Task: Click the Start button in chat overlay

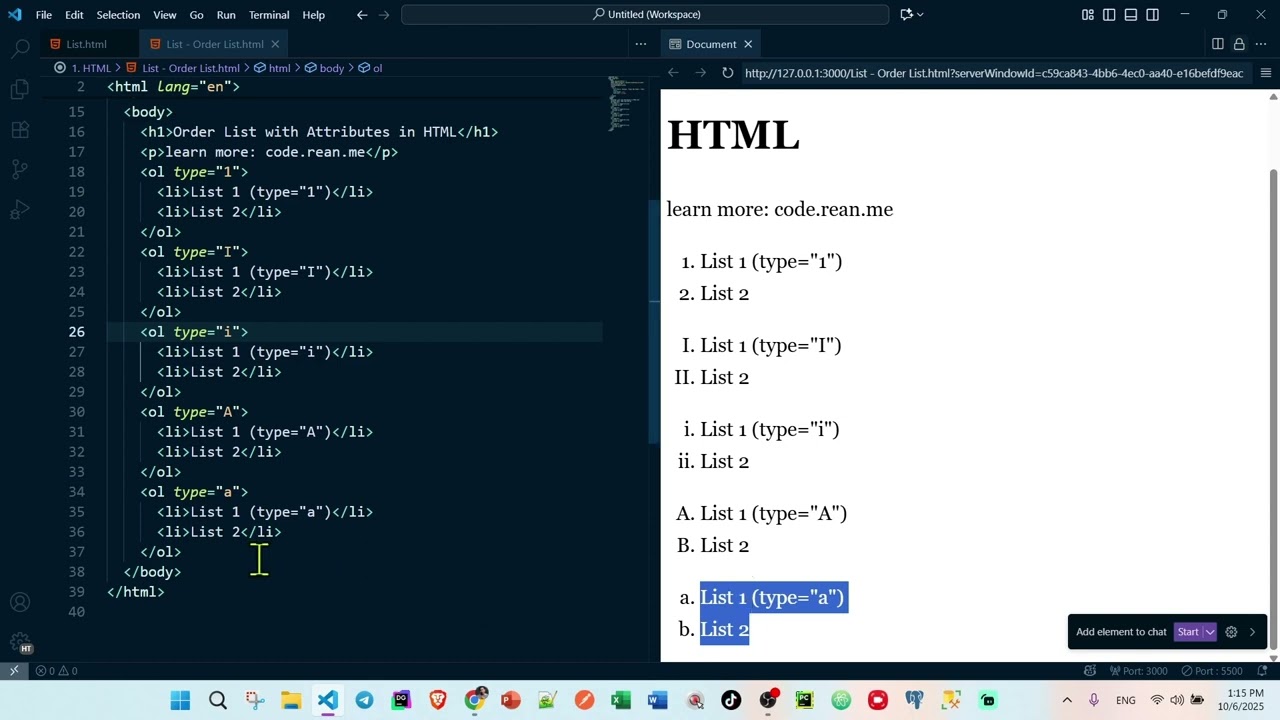Action: (x=1188, y=632)
